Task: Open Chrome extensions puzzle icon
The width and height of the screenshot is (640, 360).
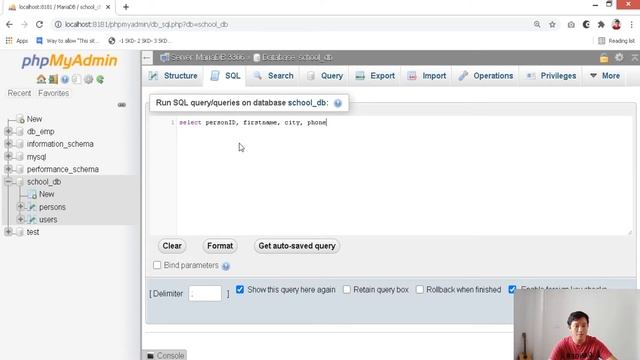Action: pos(601,24)
